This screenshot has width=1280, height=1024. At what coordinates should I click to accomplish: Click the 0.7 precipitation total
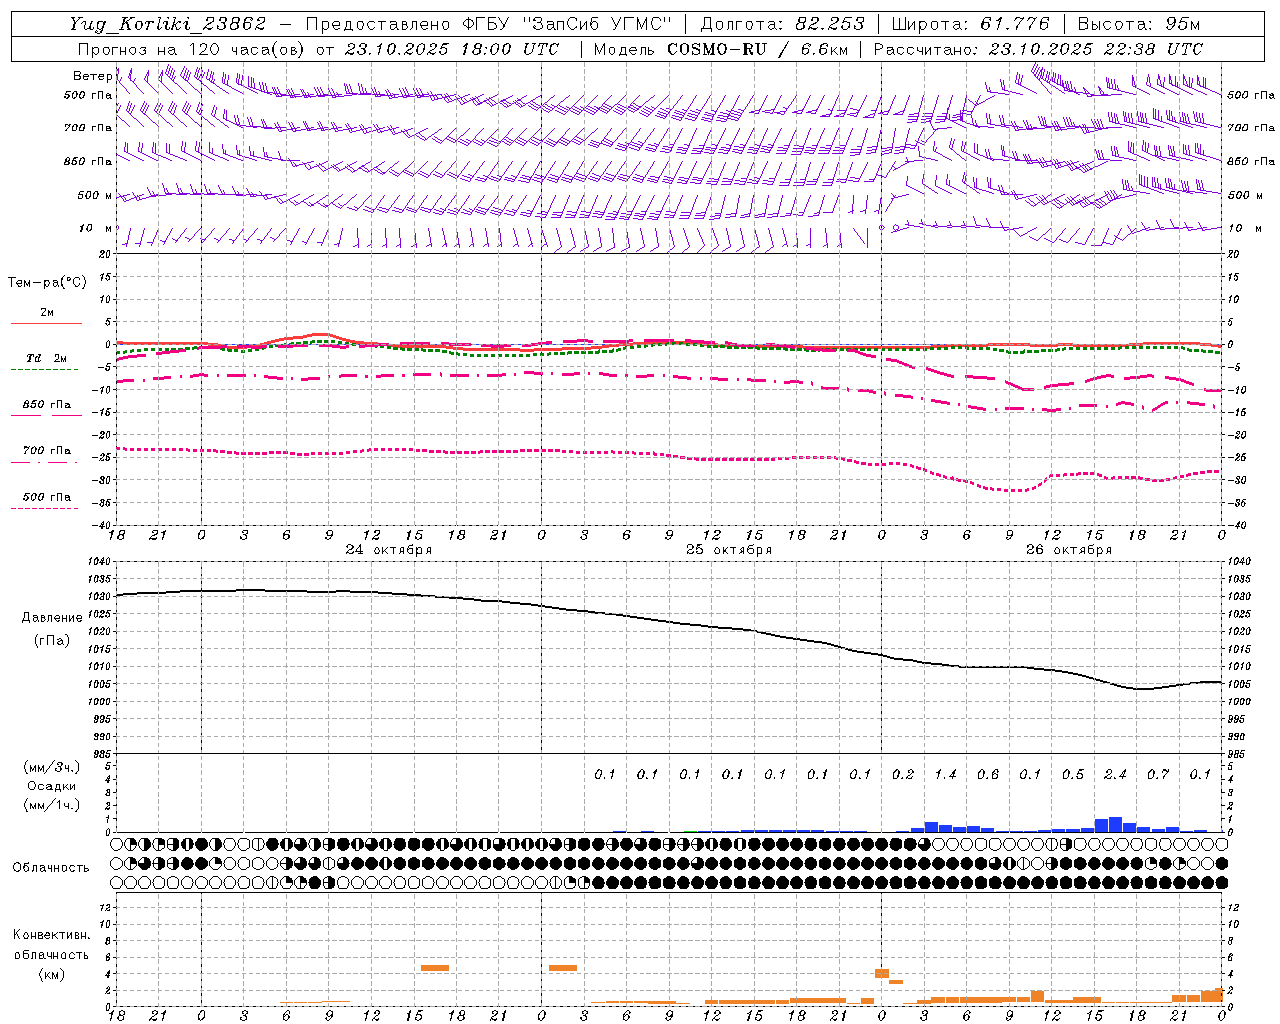[1158, 774]
